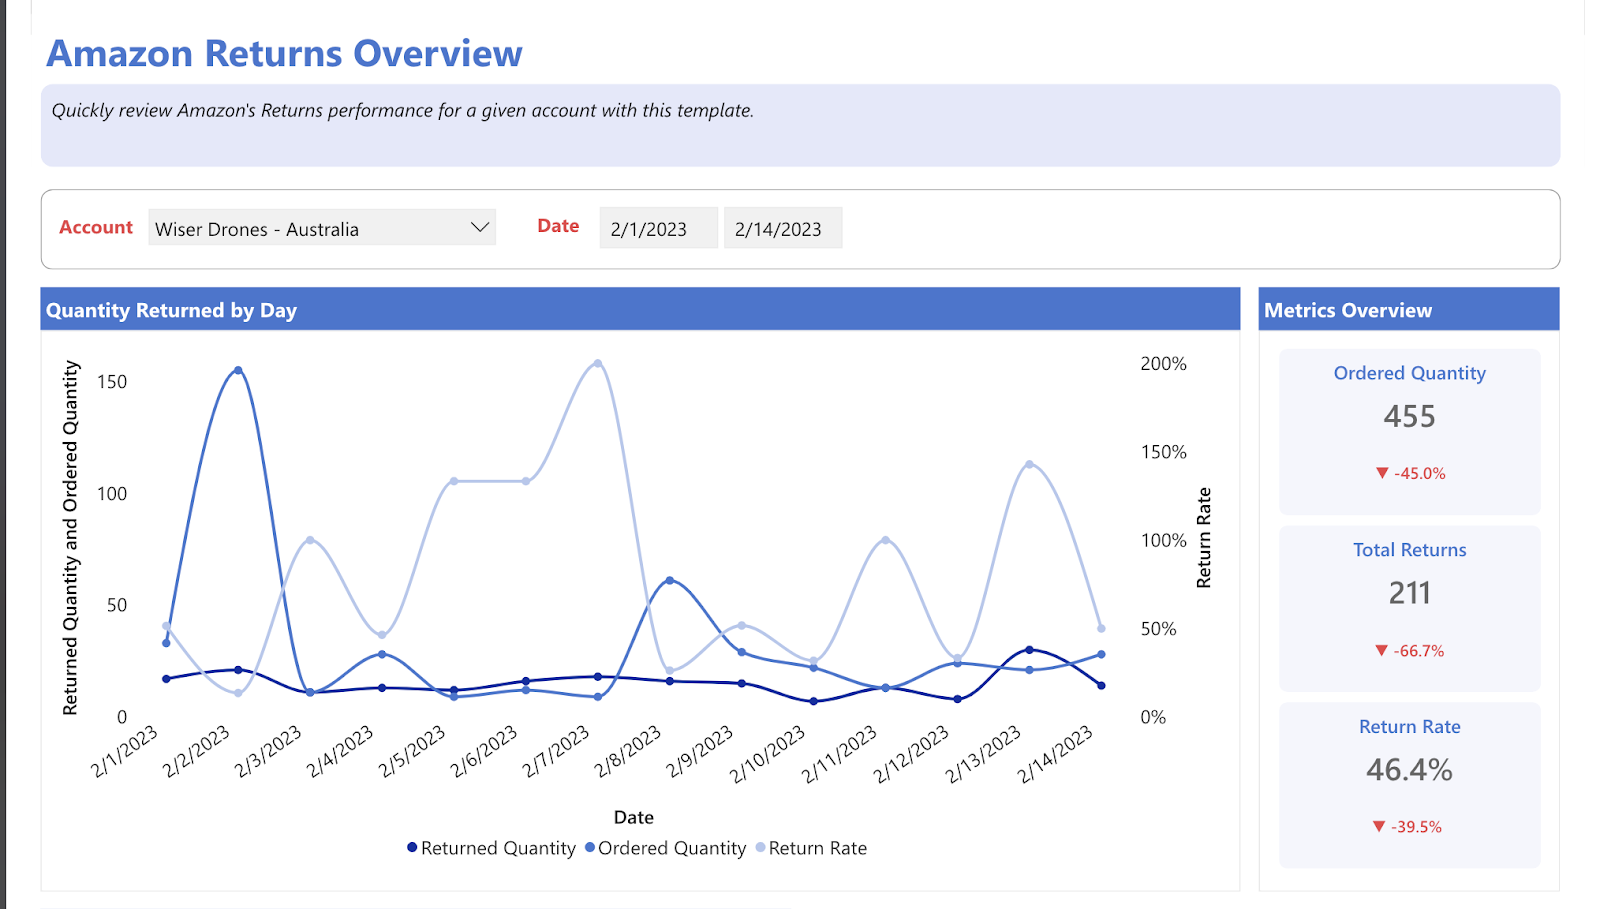Click the red down triangle beside -39.5%
The height and width of the screenshot is (909, 1600).
pyautogui.click(x=1379, y=826)
